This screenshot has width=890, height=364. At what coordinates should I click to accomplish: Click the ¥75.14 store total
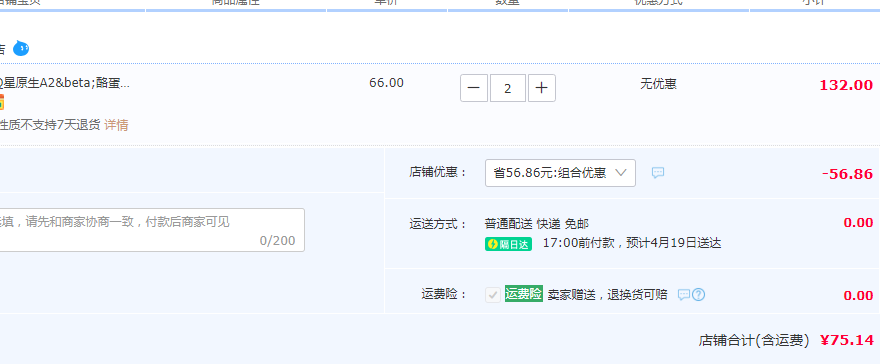pos(847,340)
